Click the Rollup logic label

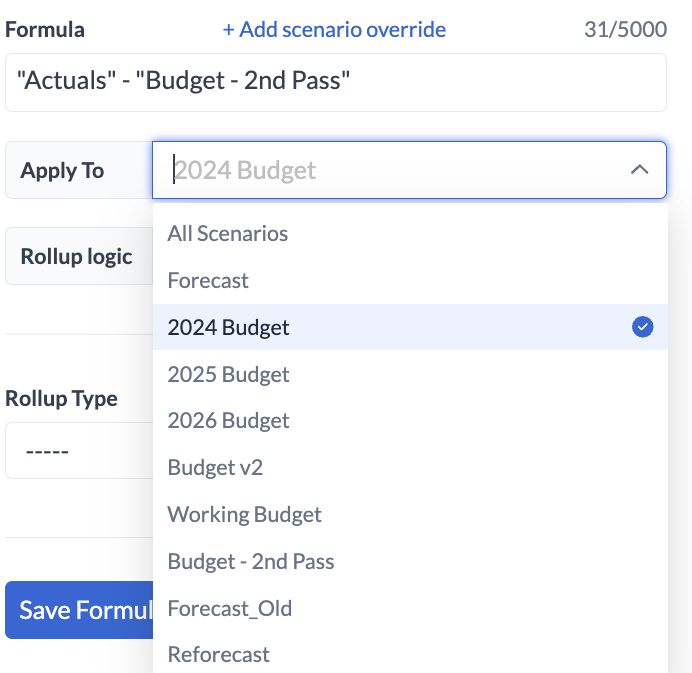(x=77, y=257)
